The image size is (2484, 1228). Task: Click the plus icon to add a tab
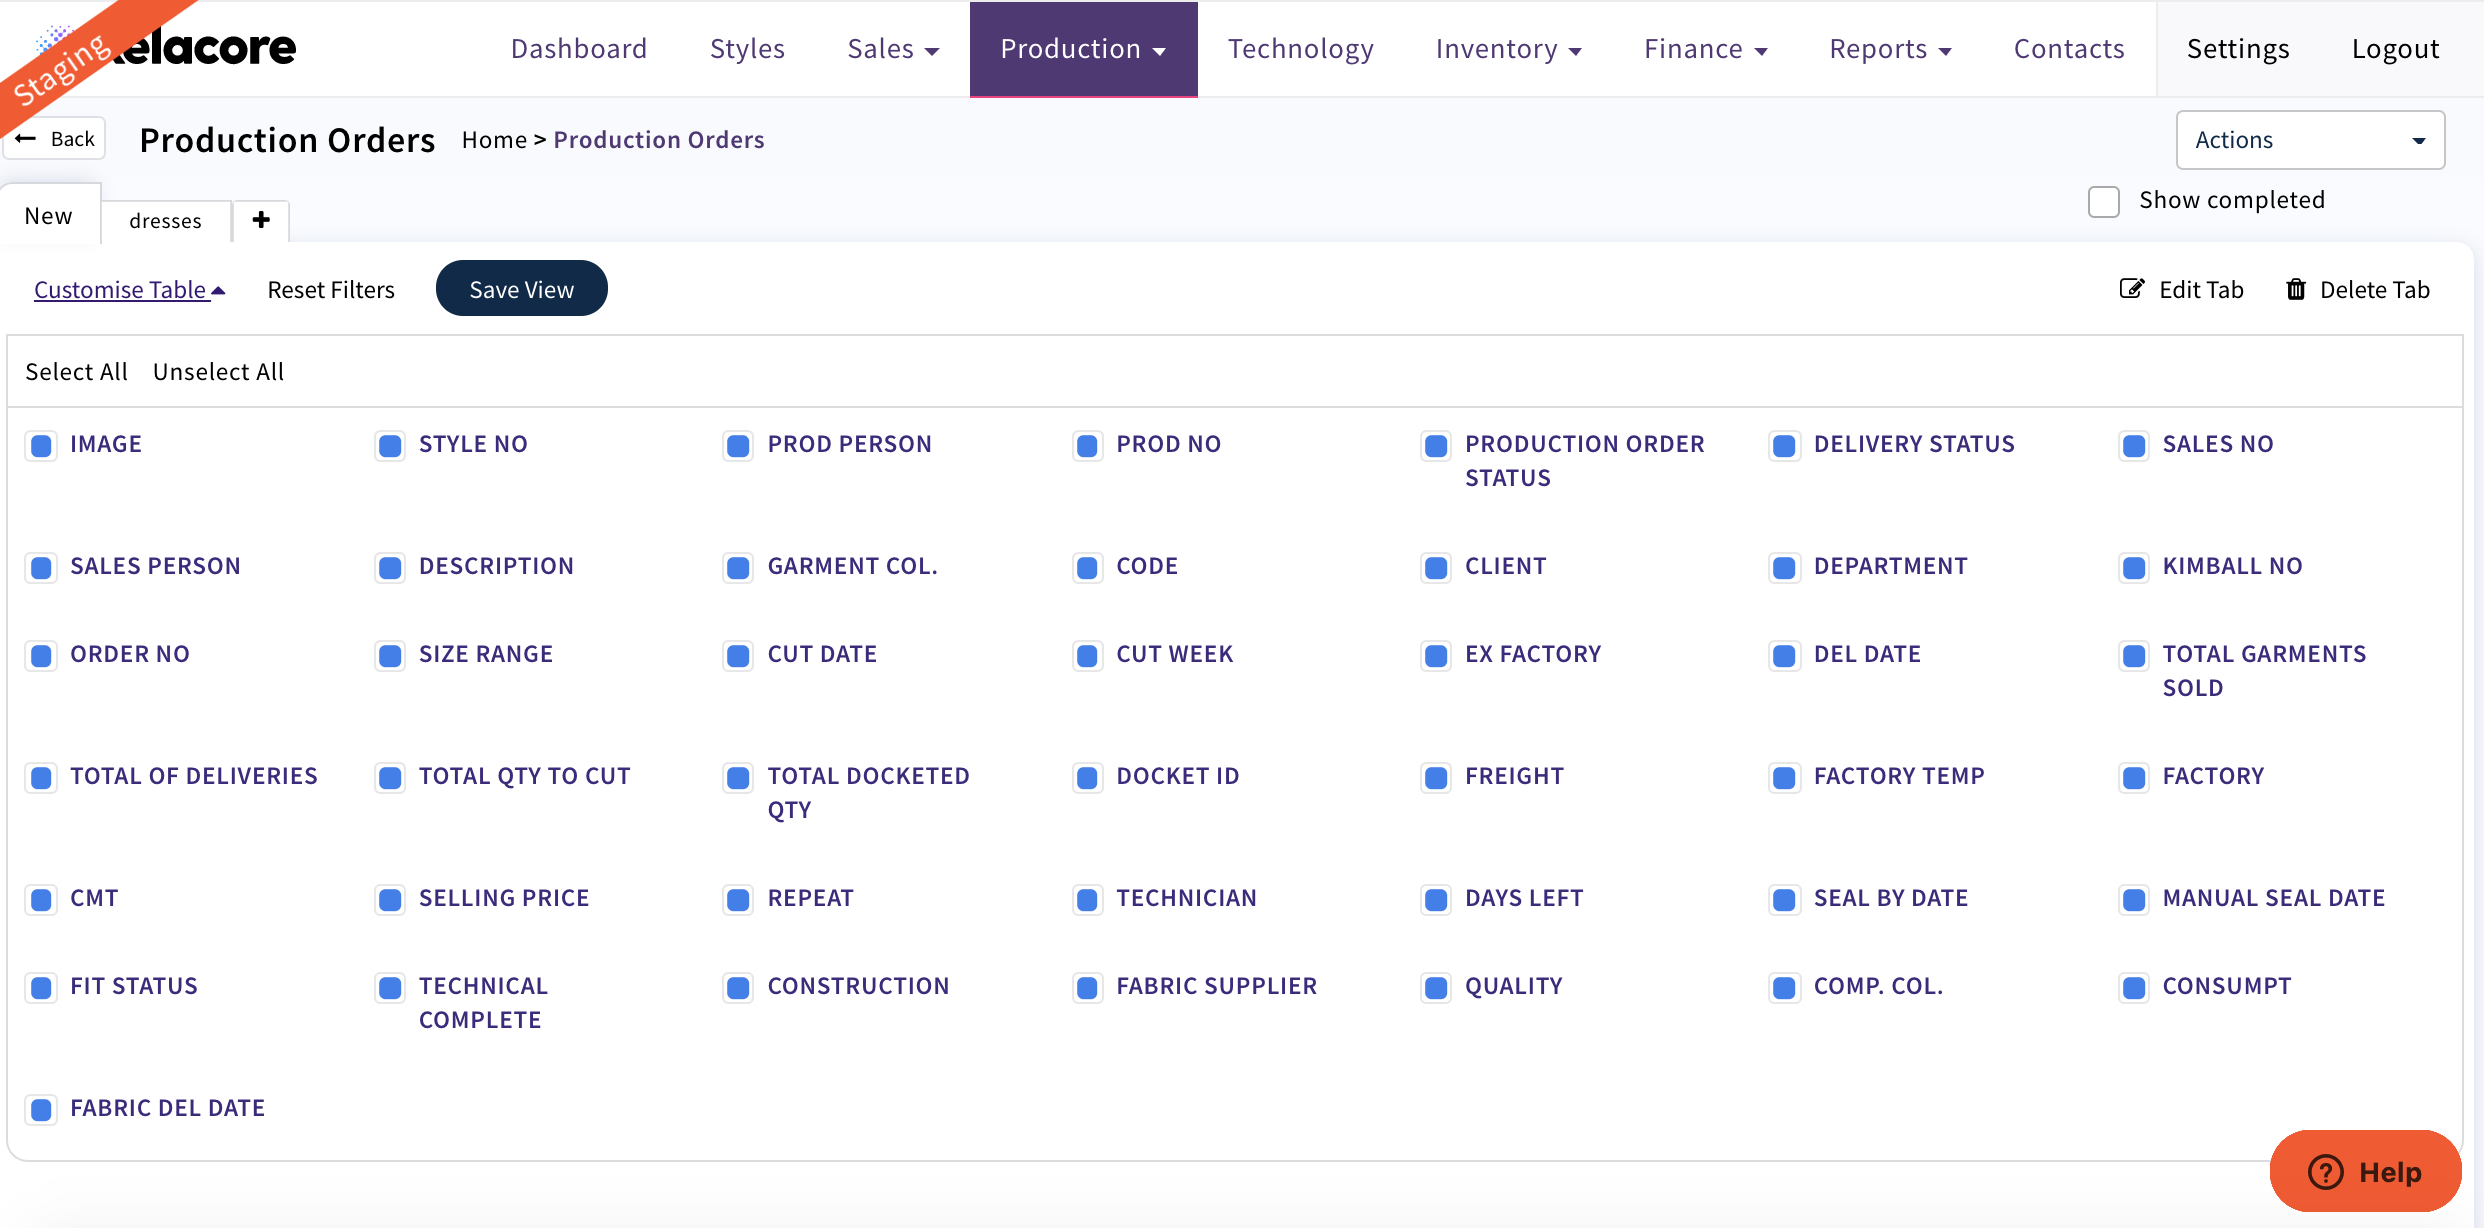click(x=261, y=220)
